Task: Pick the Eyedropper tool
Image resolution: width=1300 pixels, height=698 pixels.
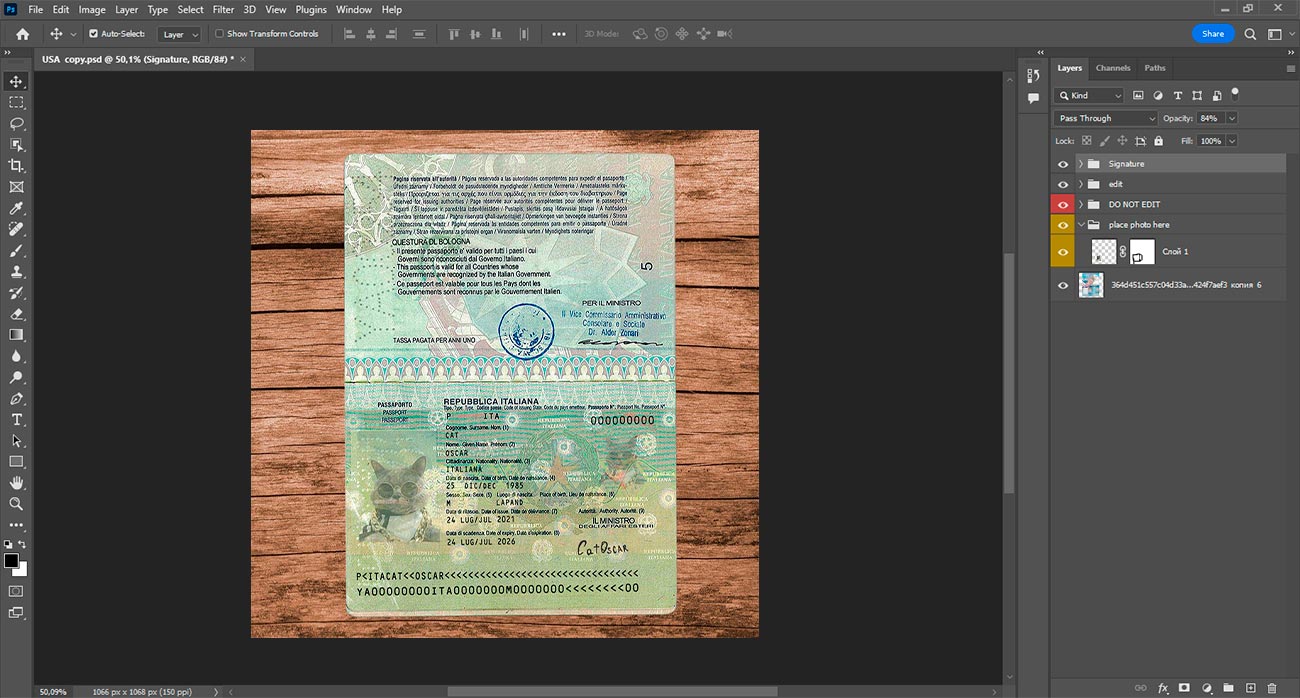Action: 16,208
